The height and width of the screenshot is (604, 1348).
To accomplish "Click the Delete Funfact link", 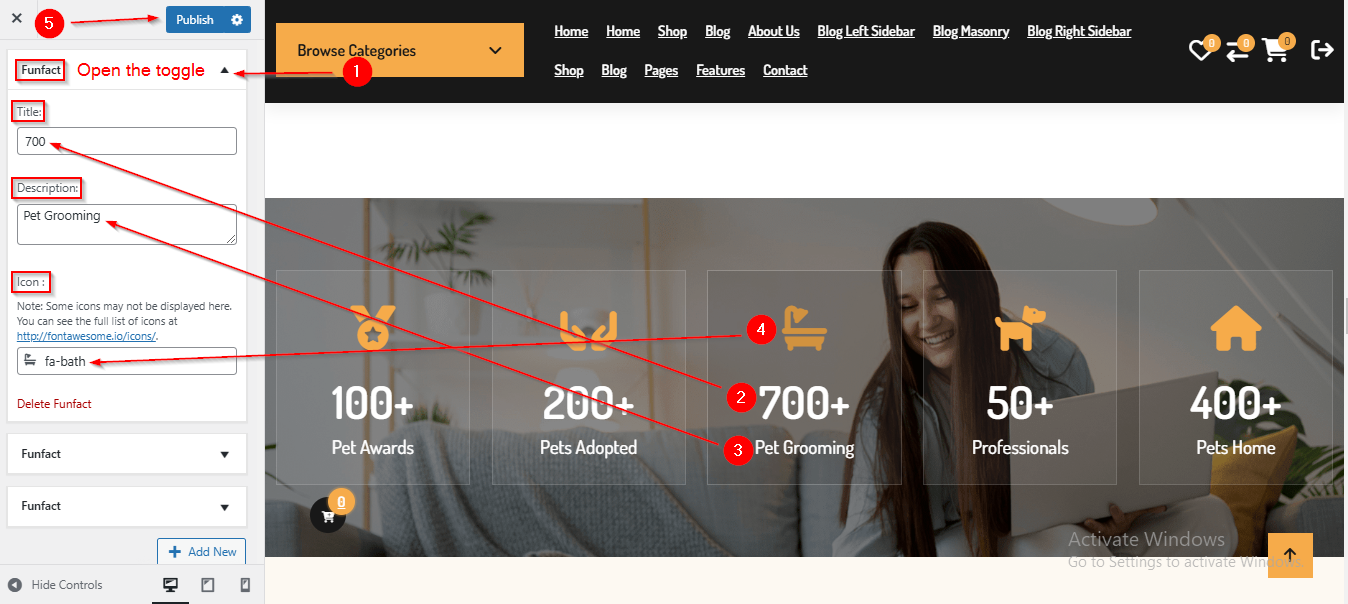I will [x=54, y=404].
